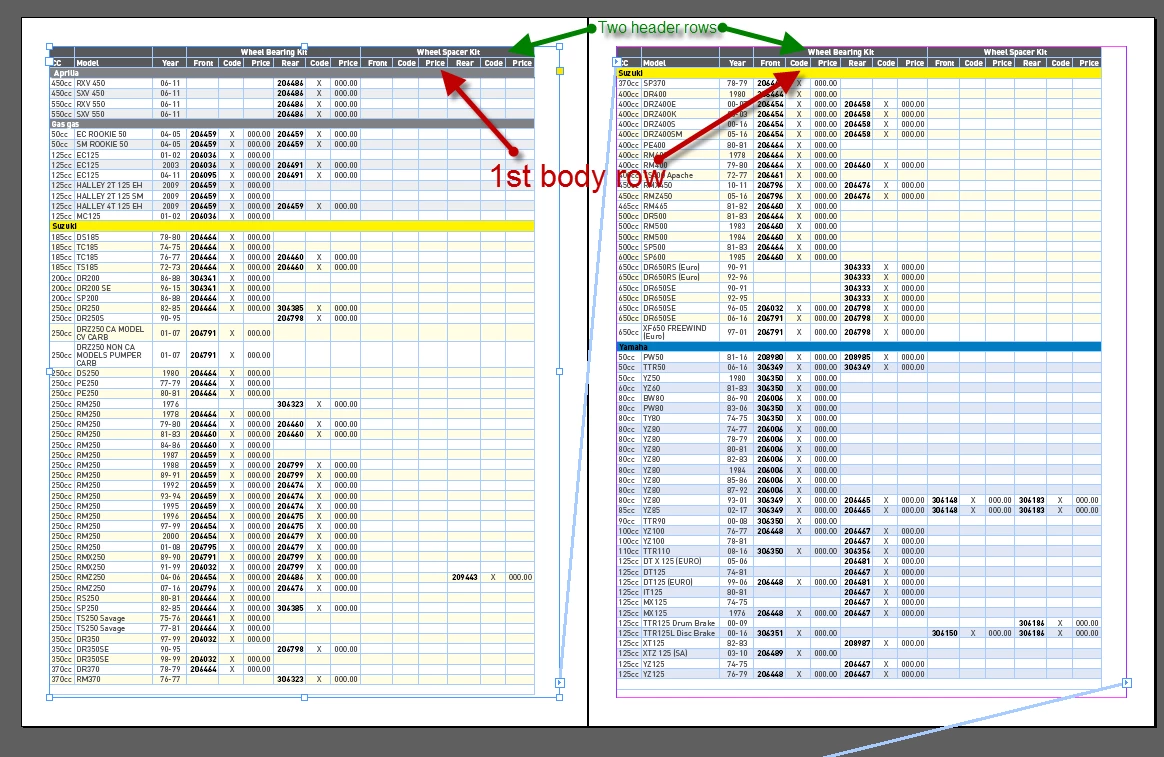Click the right text frame's out port
The height and width of the screenshot is (757, 1164).
(1126, 683)
